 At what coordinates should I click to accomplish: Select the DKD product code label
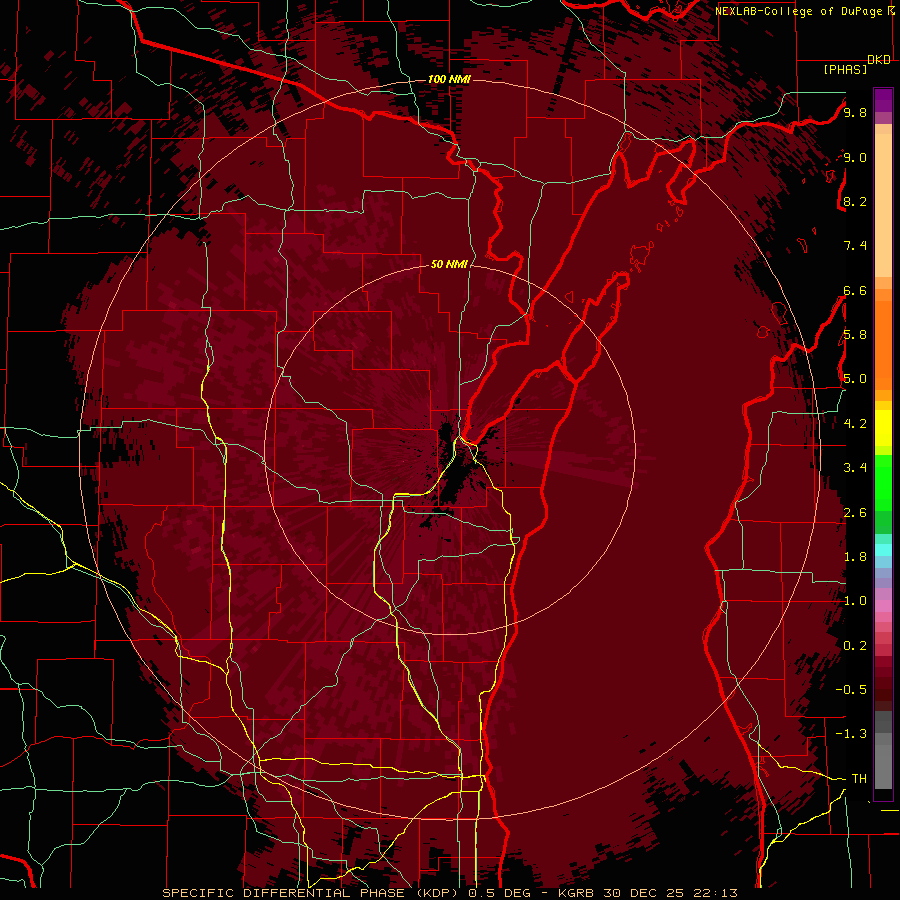coord(878,60)
